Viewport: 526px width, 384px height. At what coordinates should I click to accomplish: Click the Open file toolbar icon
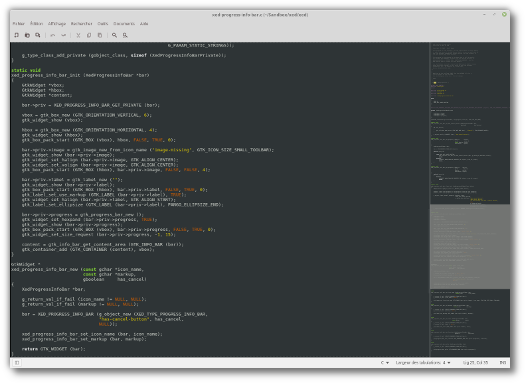click(x=27, y=35)
